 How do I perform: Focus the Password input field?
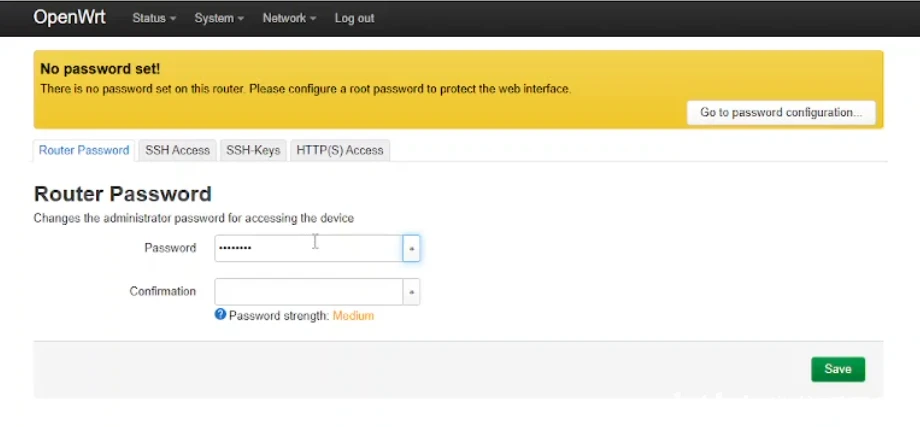point(308,248)
